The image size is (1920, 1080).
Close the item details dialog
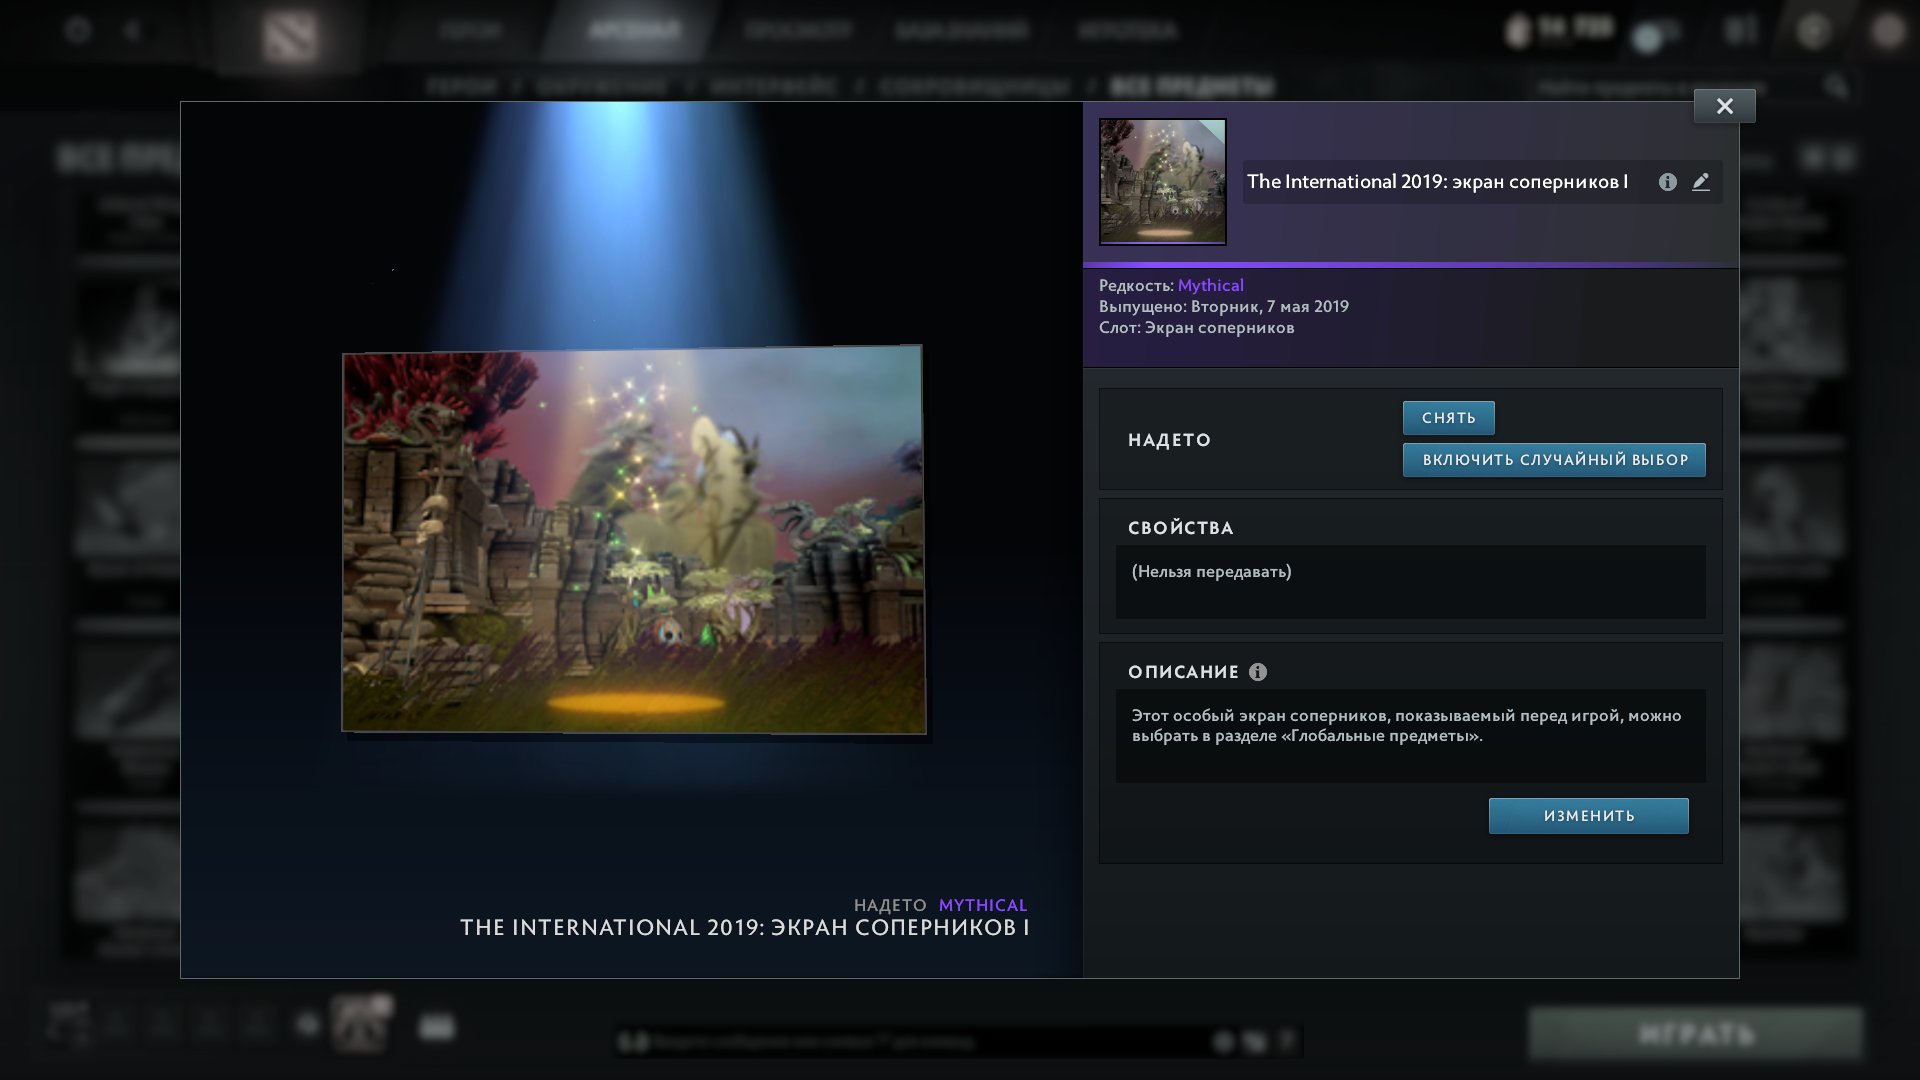pyautogui.click(x=1724, y=106)
